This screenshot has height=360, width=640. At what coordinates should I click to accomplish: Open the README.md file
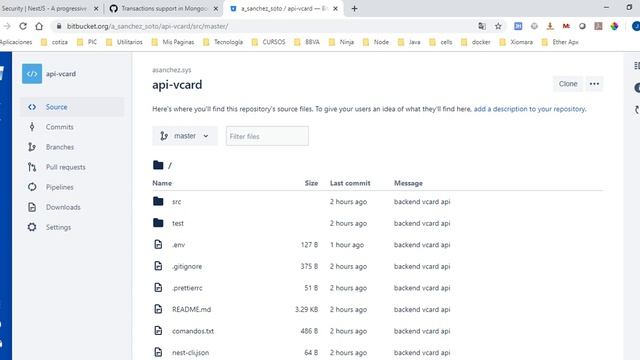point(191,309)
